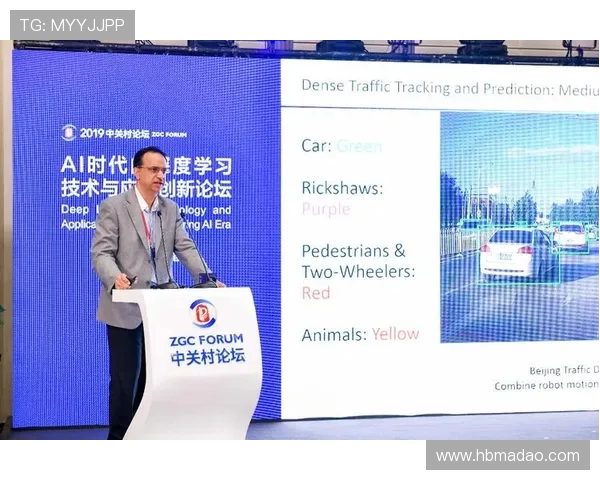Viewport: 600px width, 480px height.
Task: Click the banner text "ring AI Era"
Action: [207, 225]
